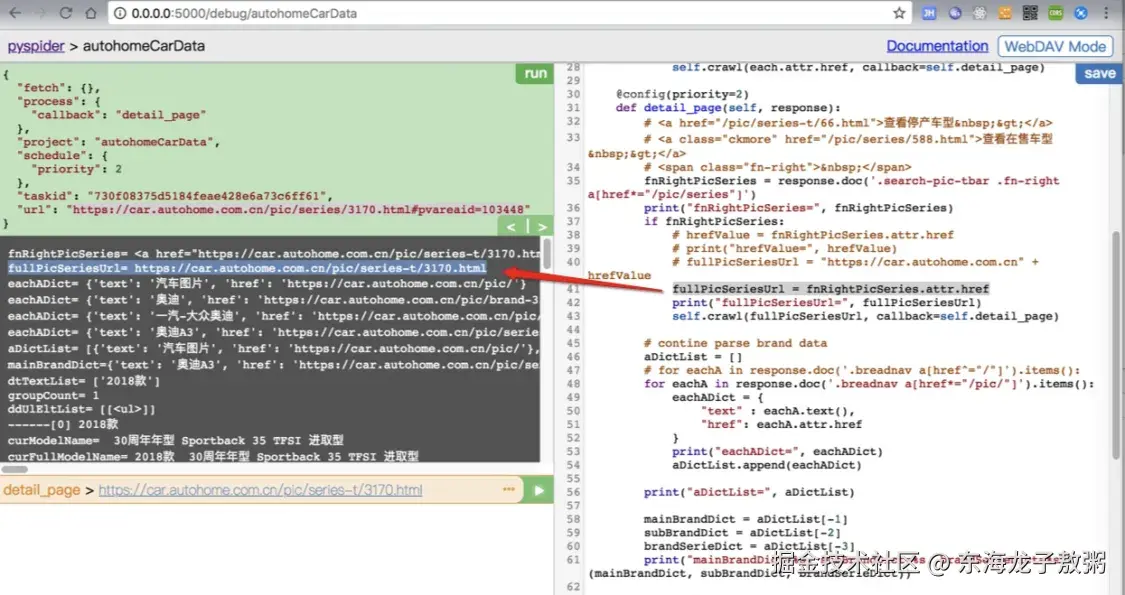
Task: Open the purple globe extension icon
Action: pos(954,13)
